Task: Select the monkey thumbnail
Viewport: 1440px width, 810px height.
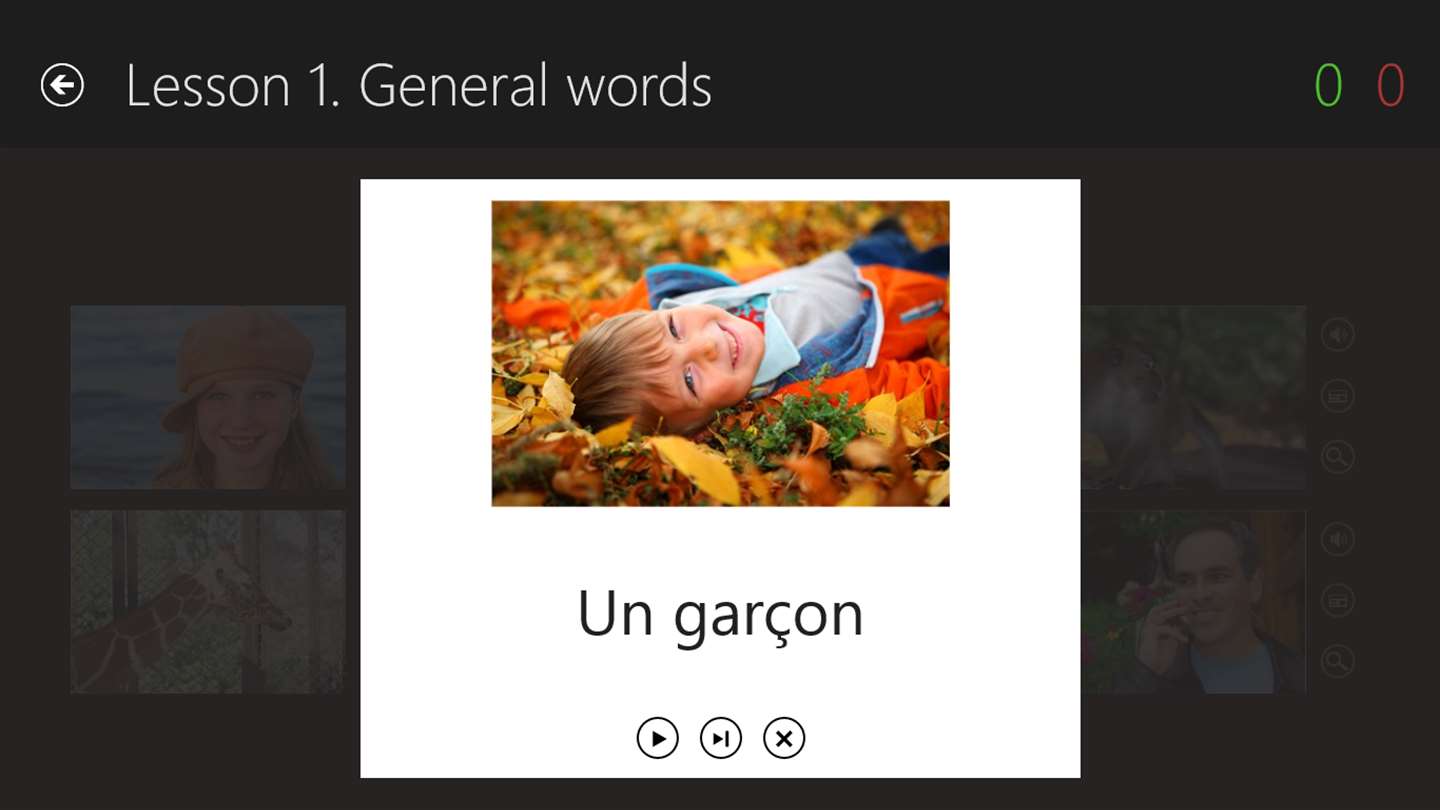Action: pos(1193,397)
